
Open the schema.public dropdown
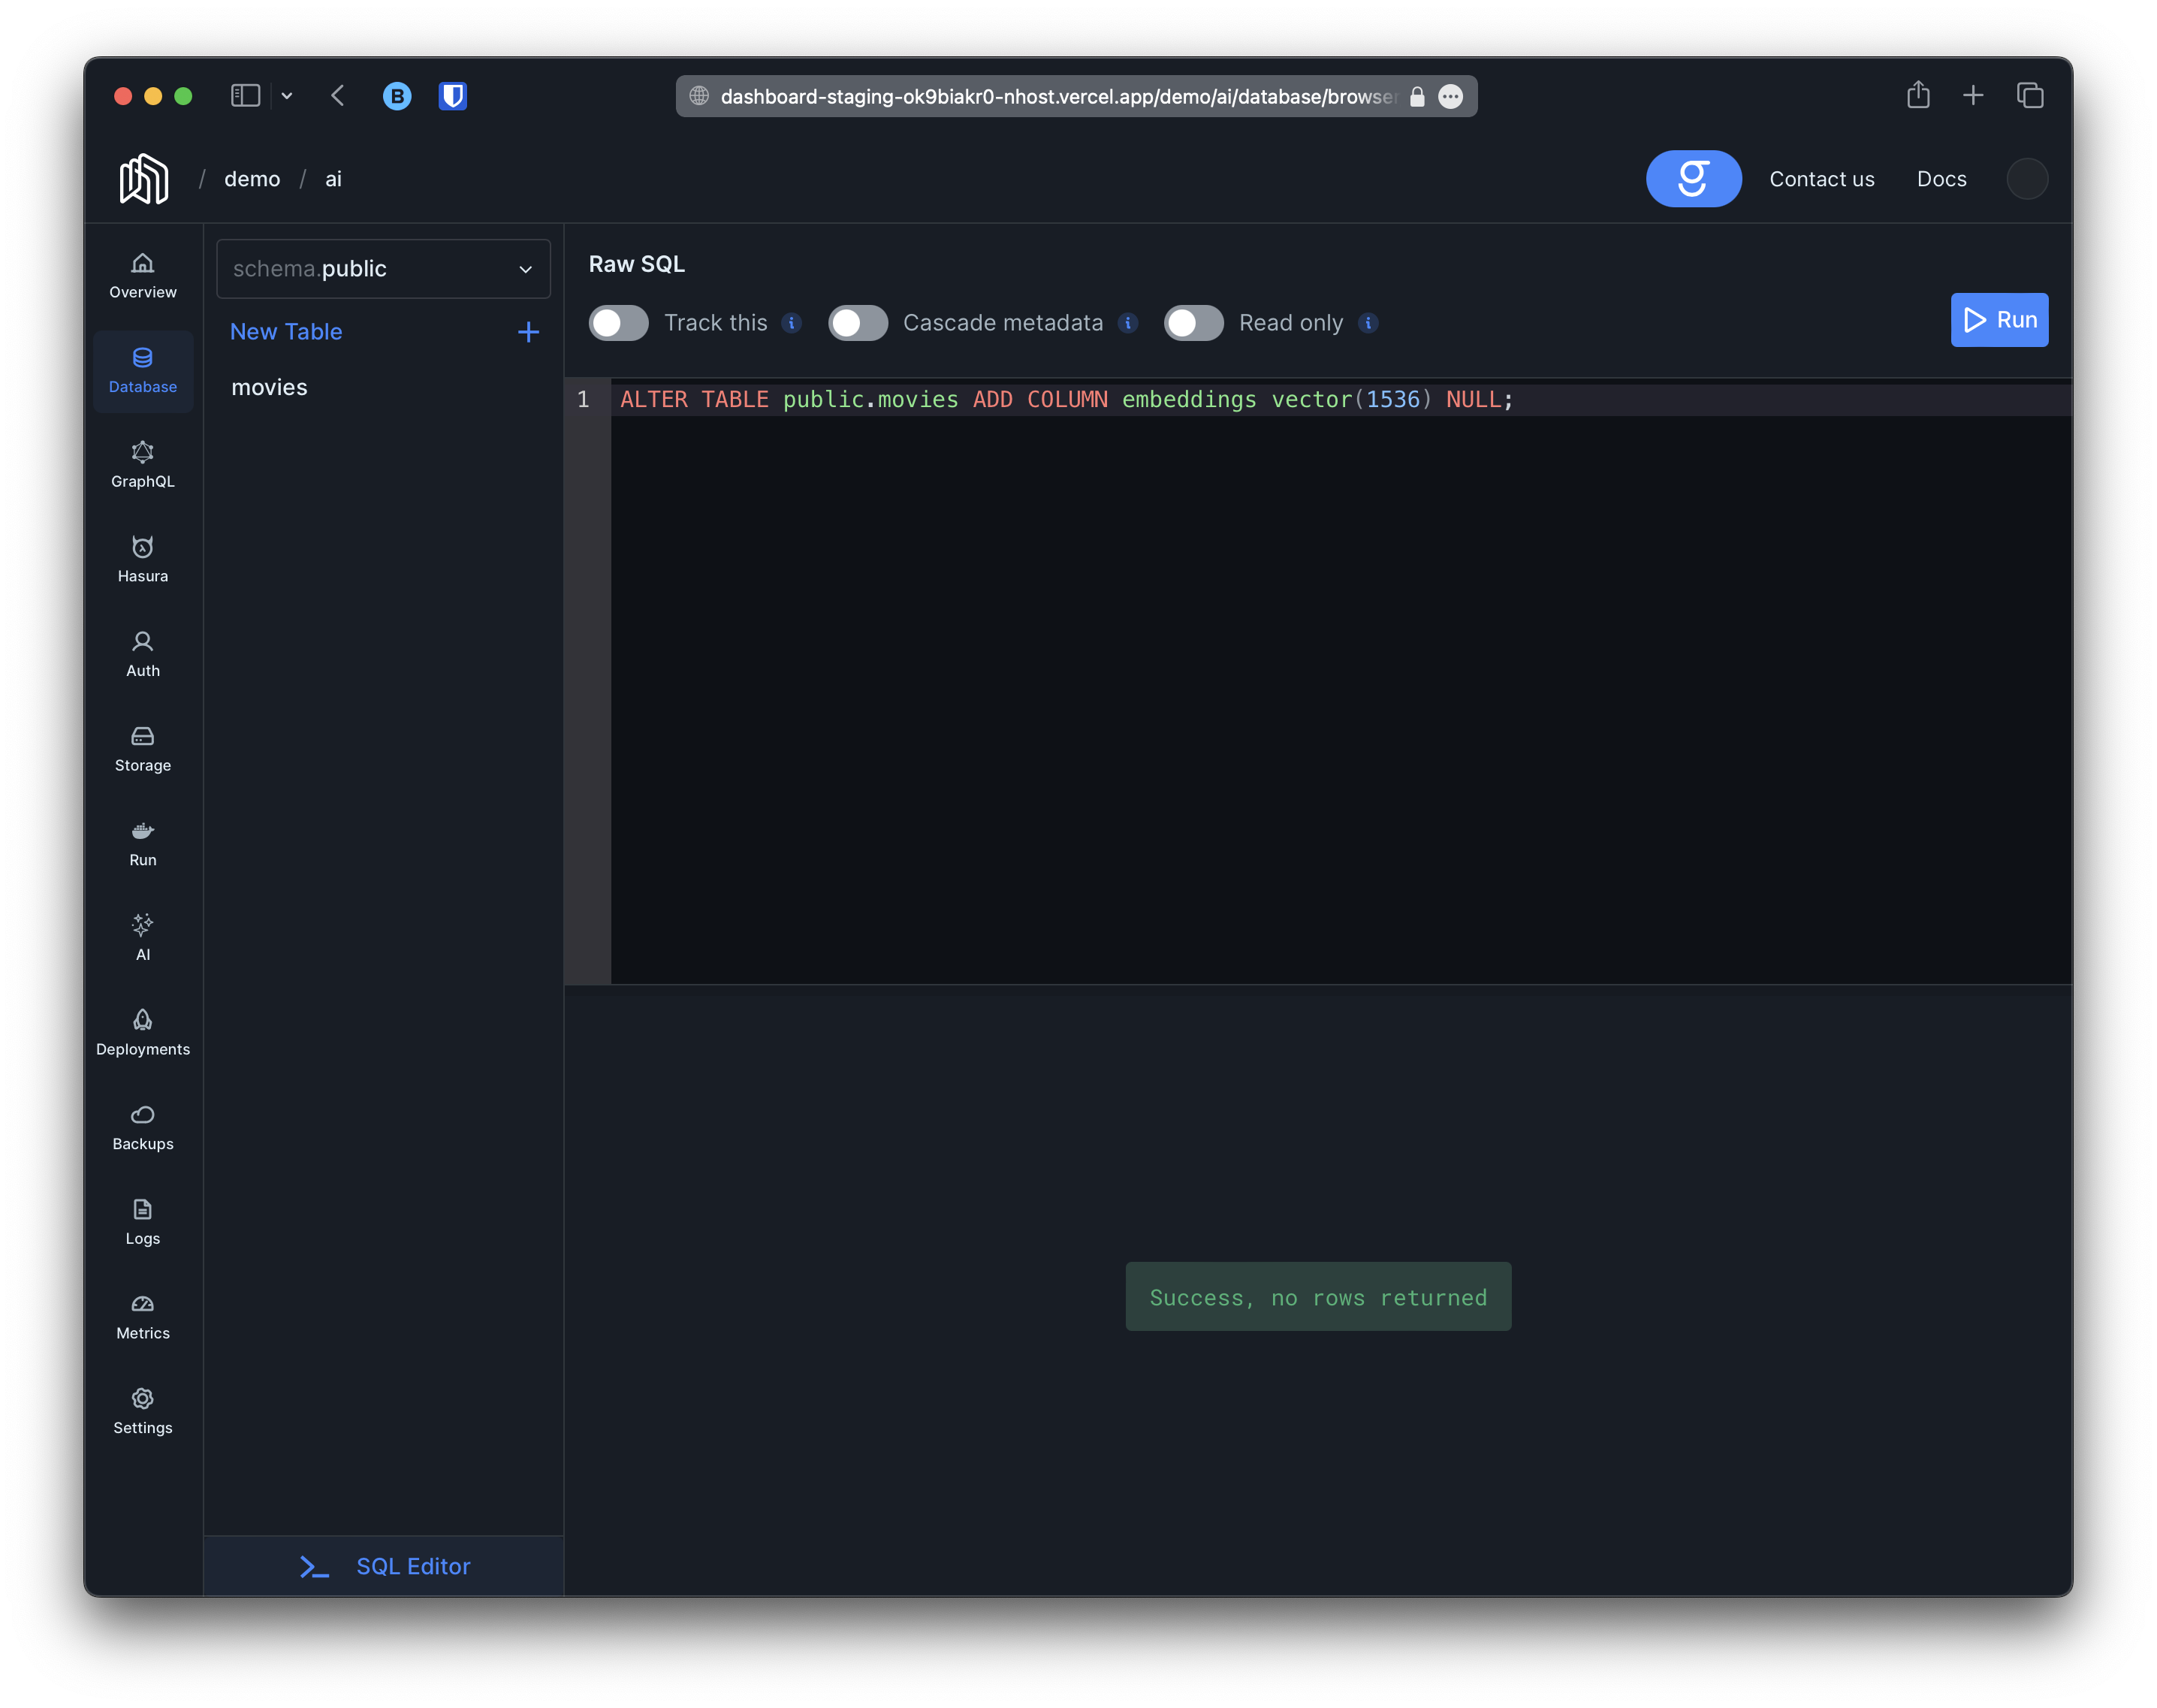click(383, 268)
